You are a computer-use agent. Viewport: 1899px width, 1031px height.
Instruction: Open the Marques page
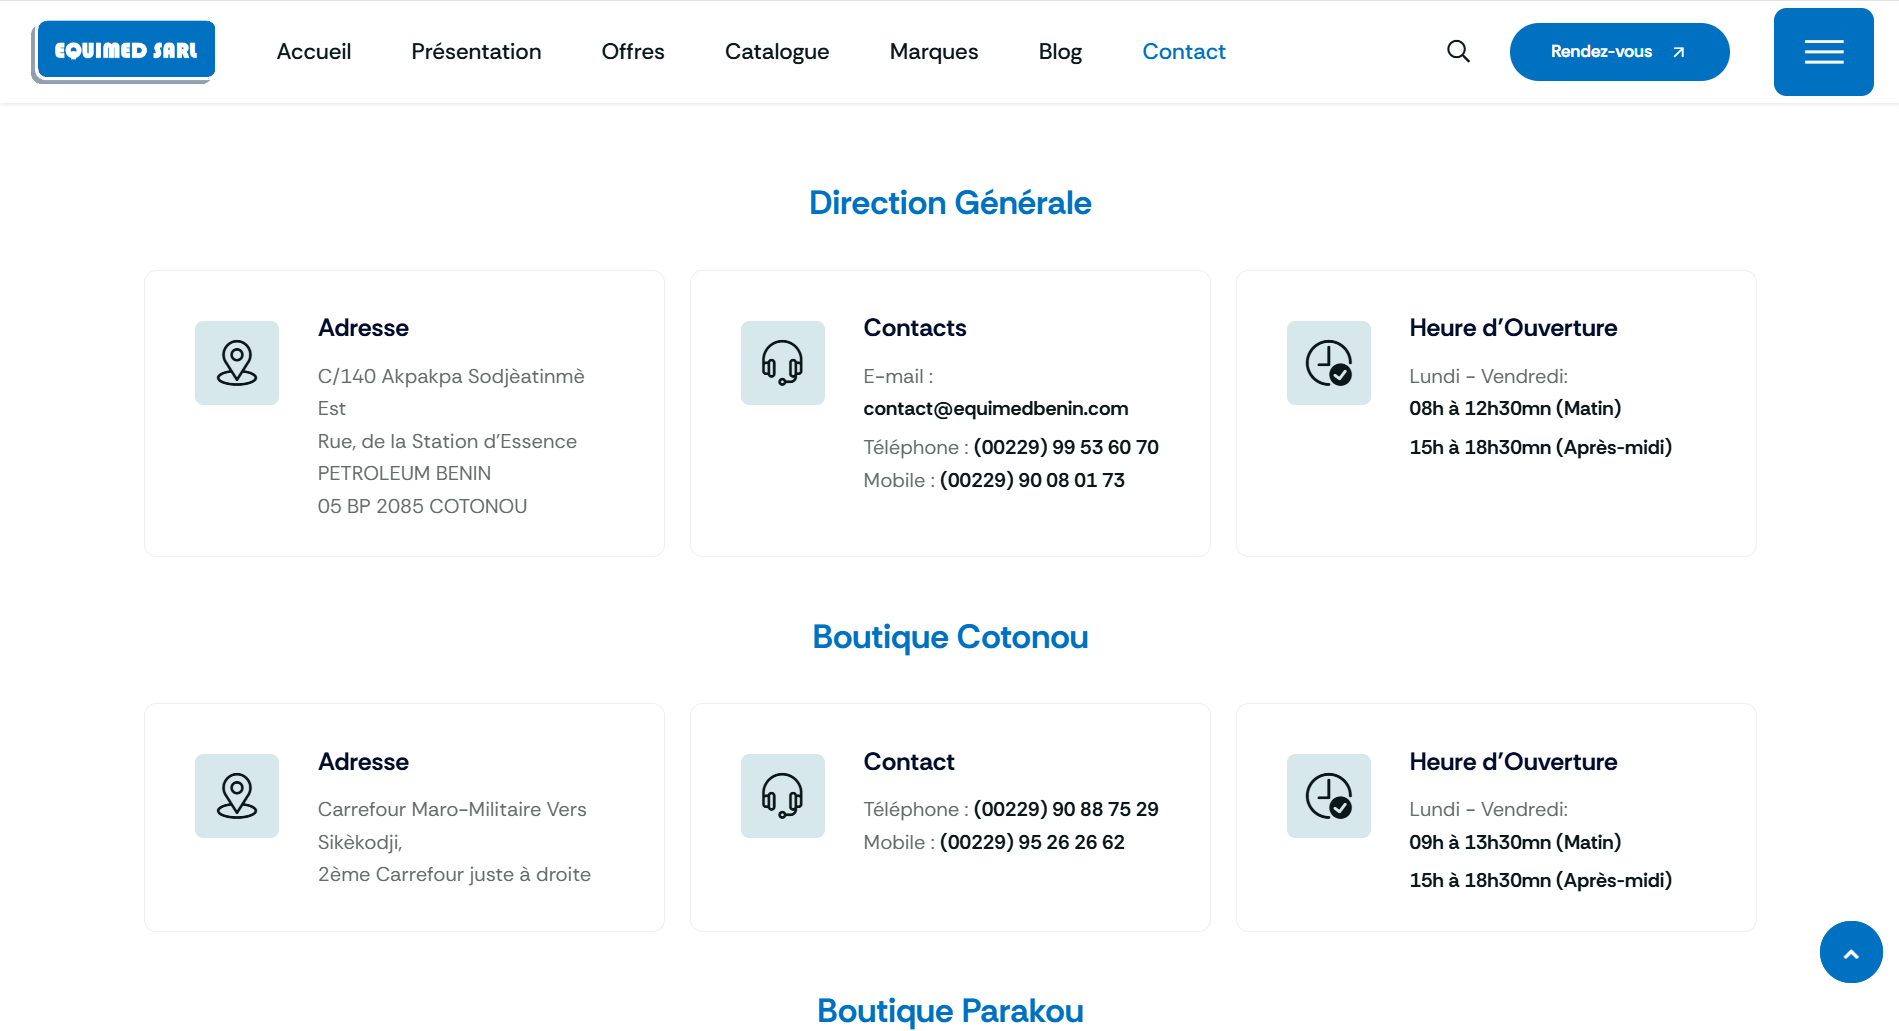(x=934, y=51)
